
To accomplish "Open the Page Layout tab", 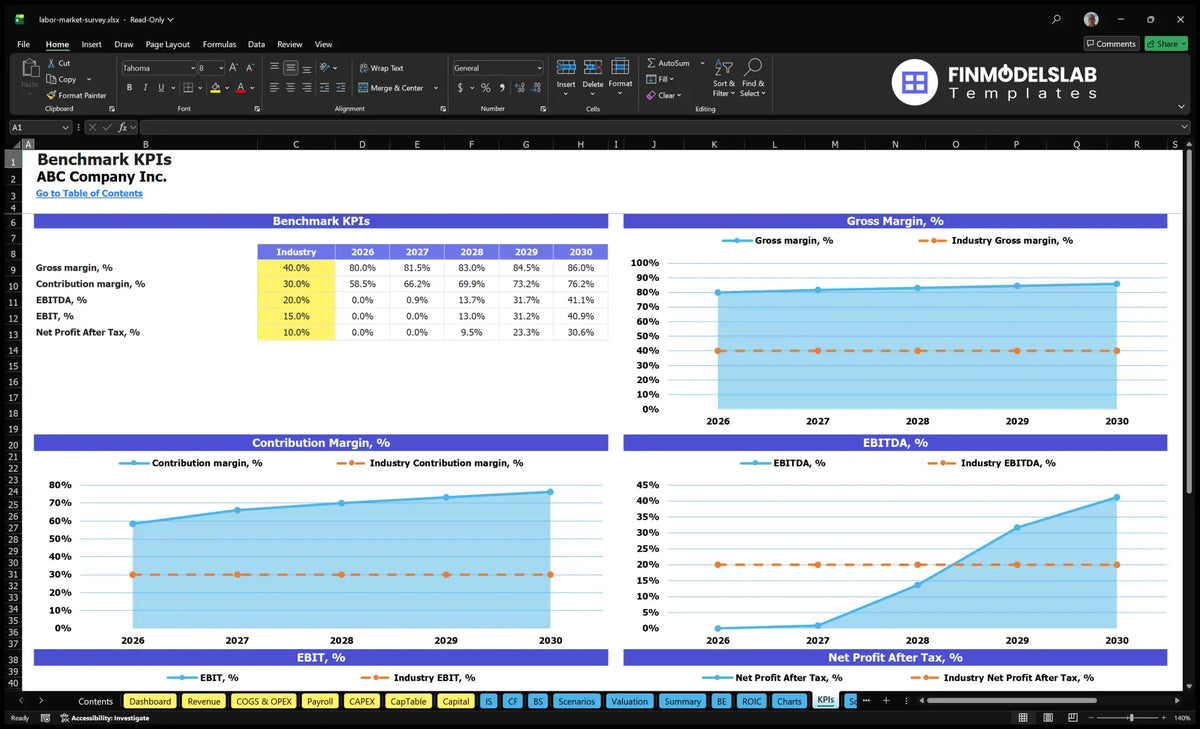I will [167, 44].
